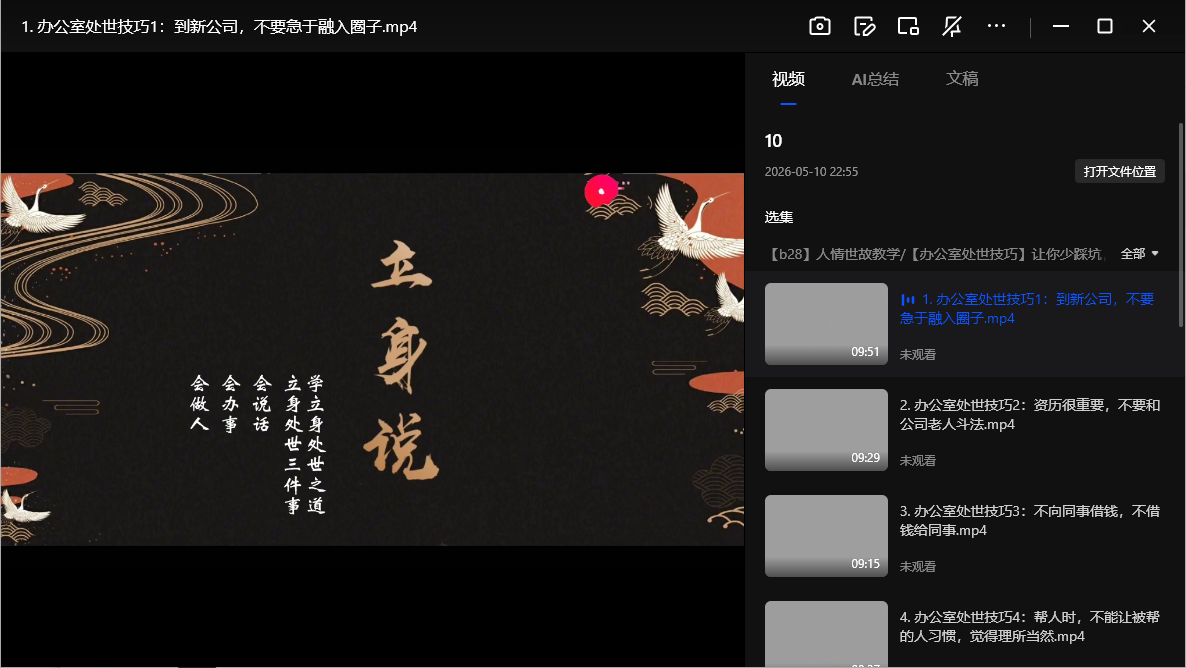1186x668 pixels.
Task: Enable picture-in-picture mini window icon
Action: pyautogui.click(x=908, y=26)
